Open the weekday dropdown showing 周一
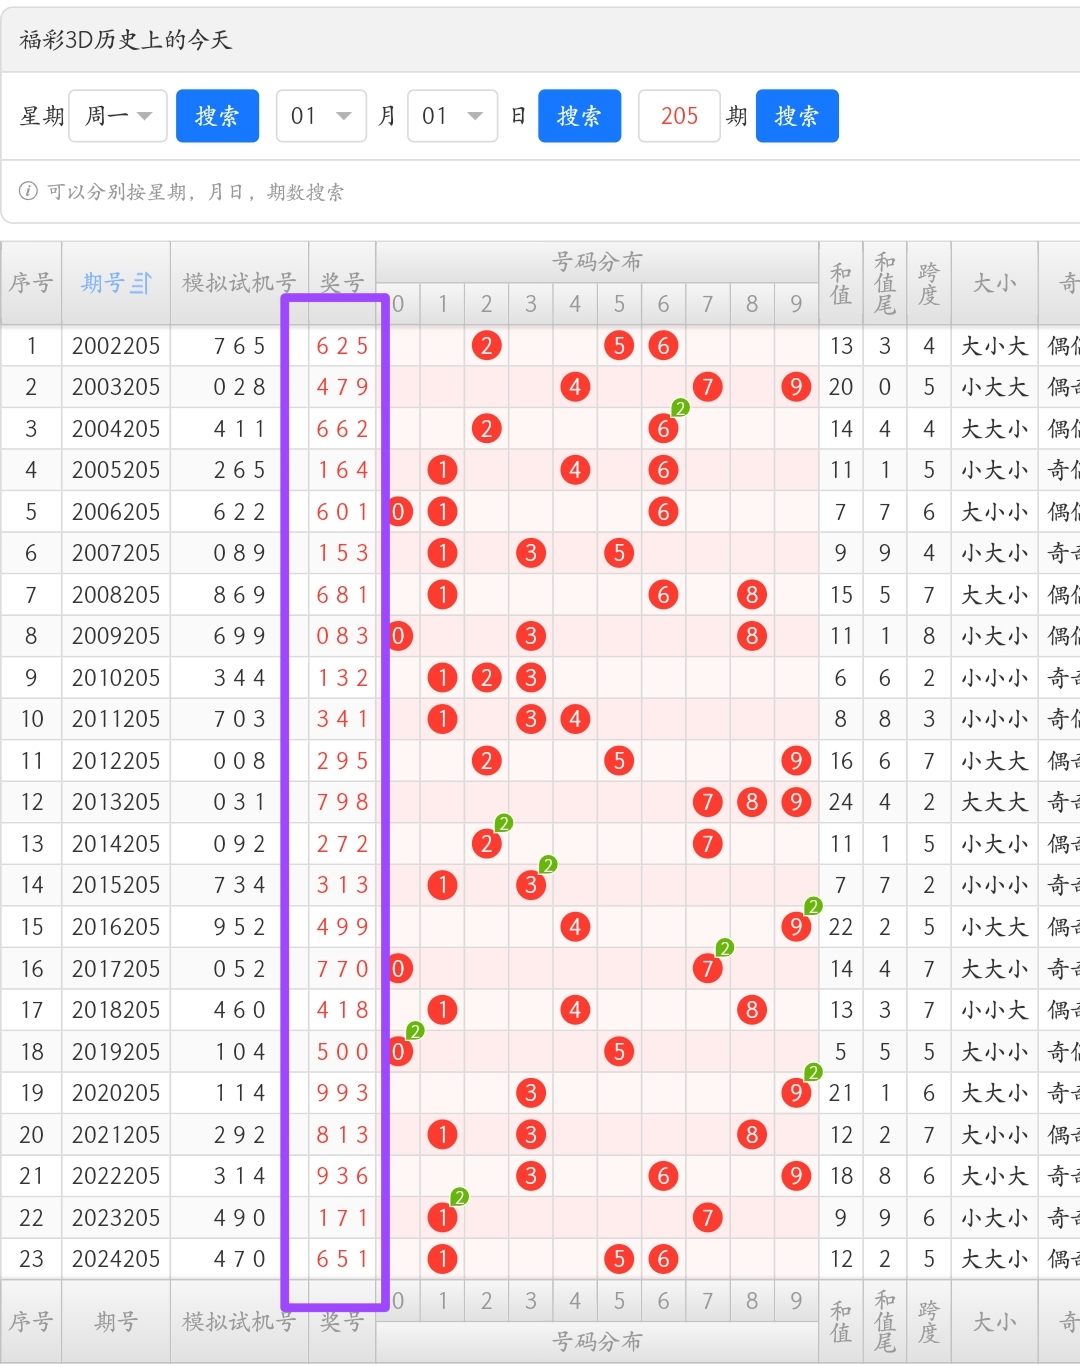Viewport: 1080px width, 1367px height. [118, 116]
